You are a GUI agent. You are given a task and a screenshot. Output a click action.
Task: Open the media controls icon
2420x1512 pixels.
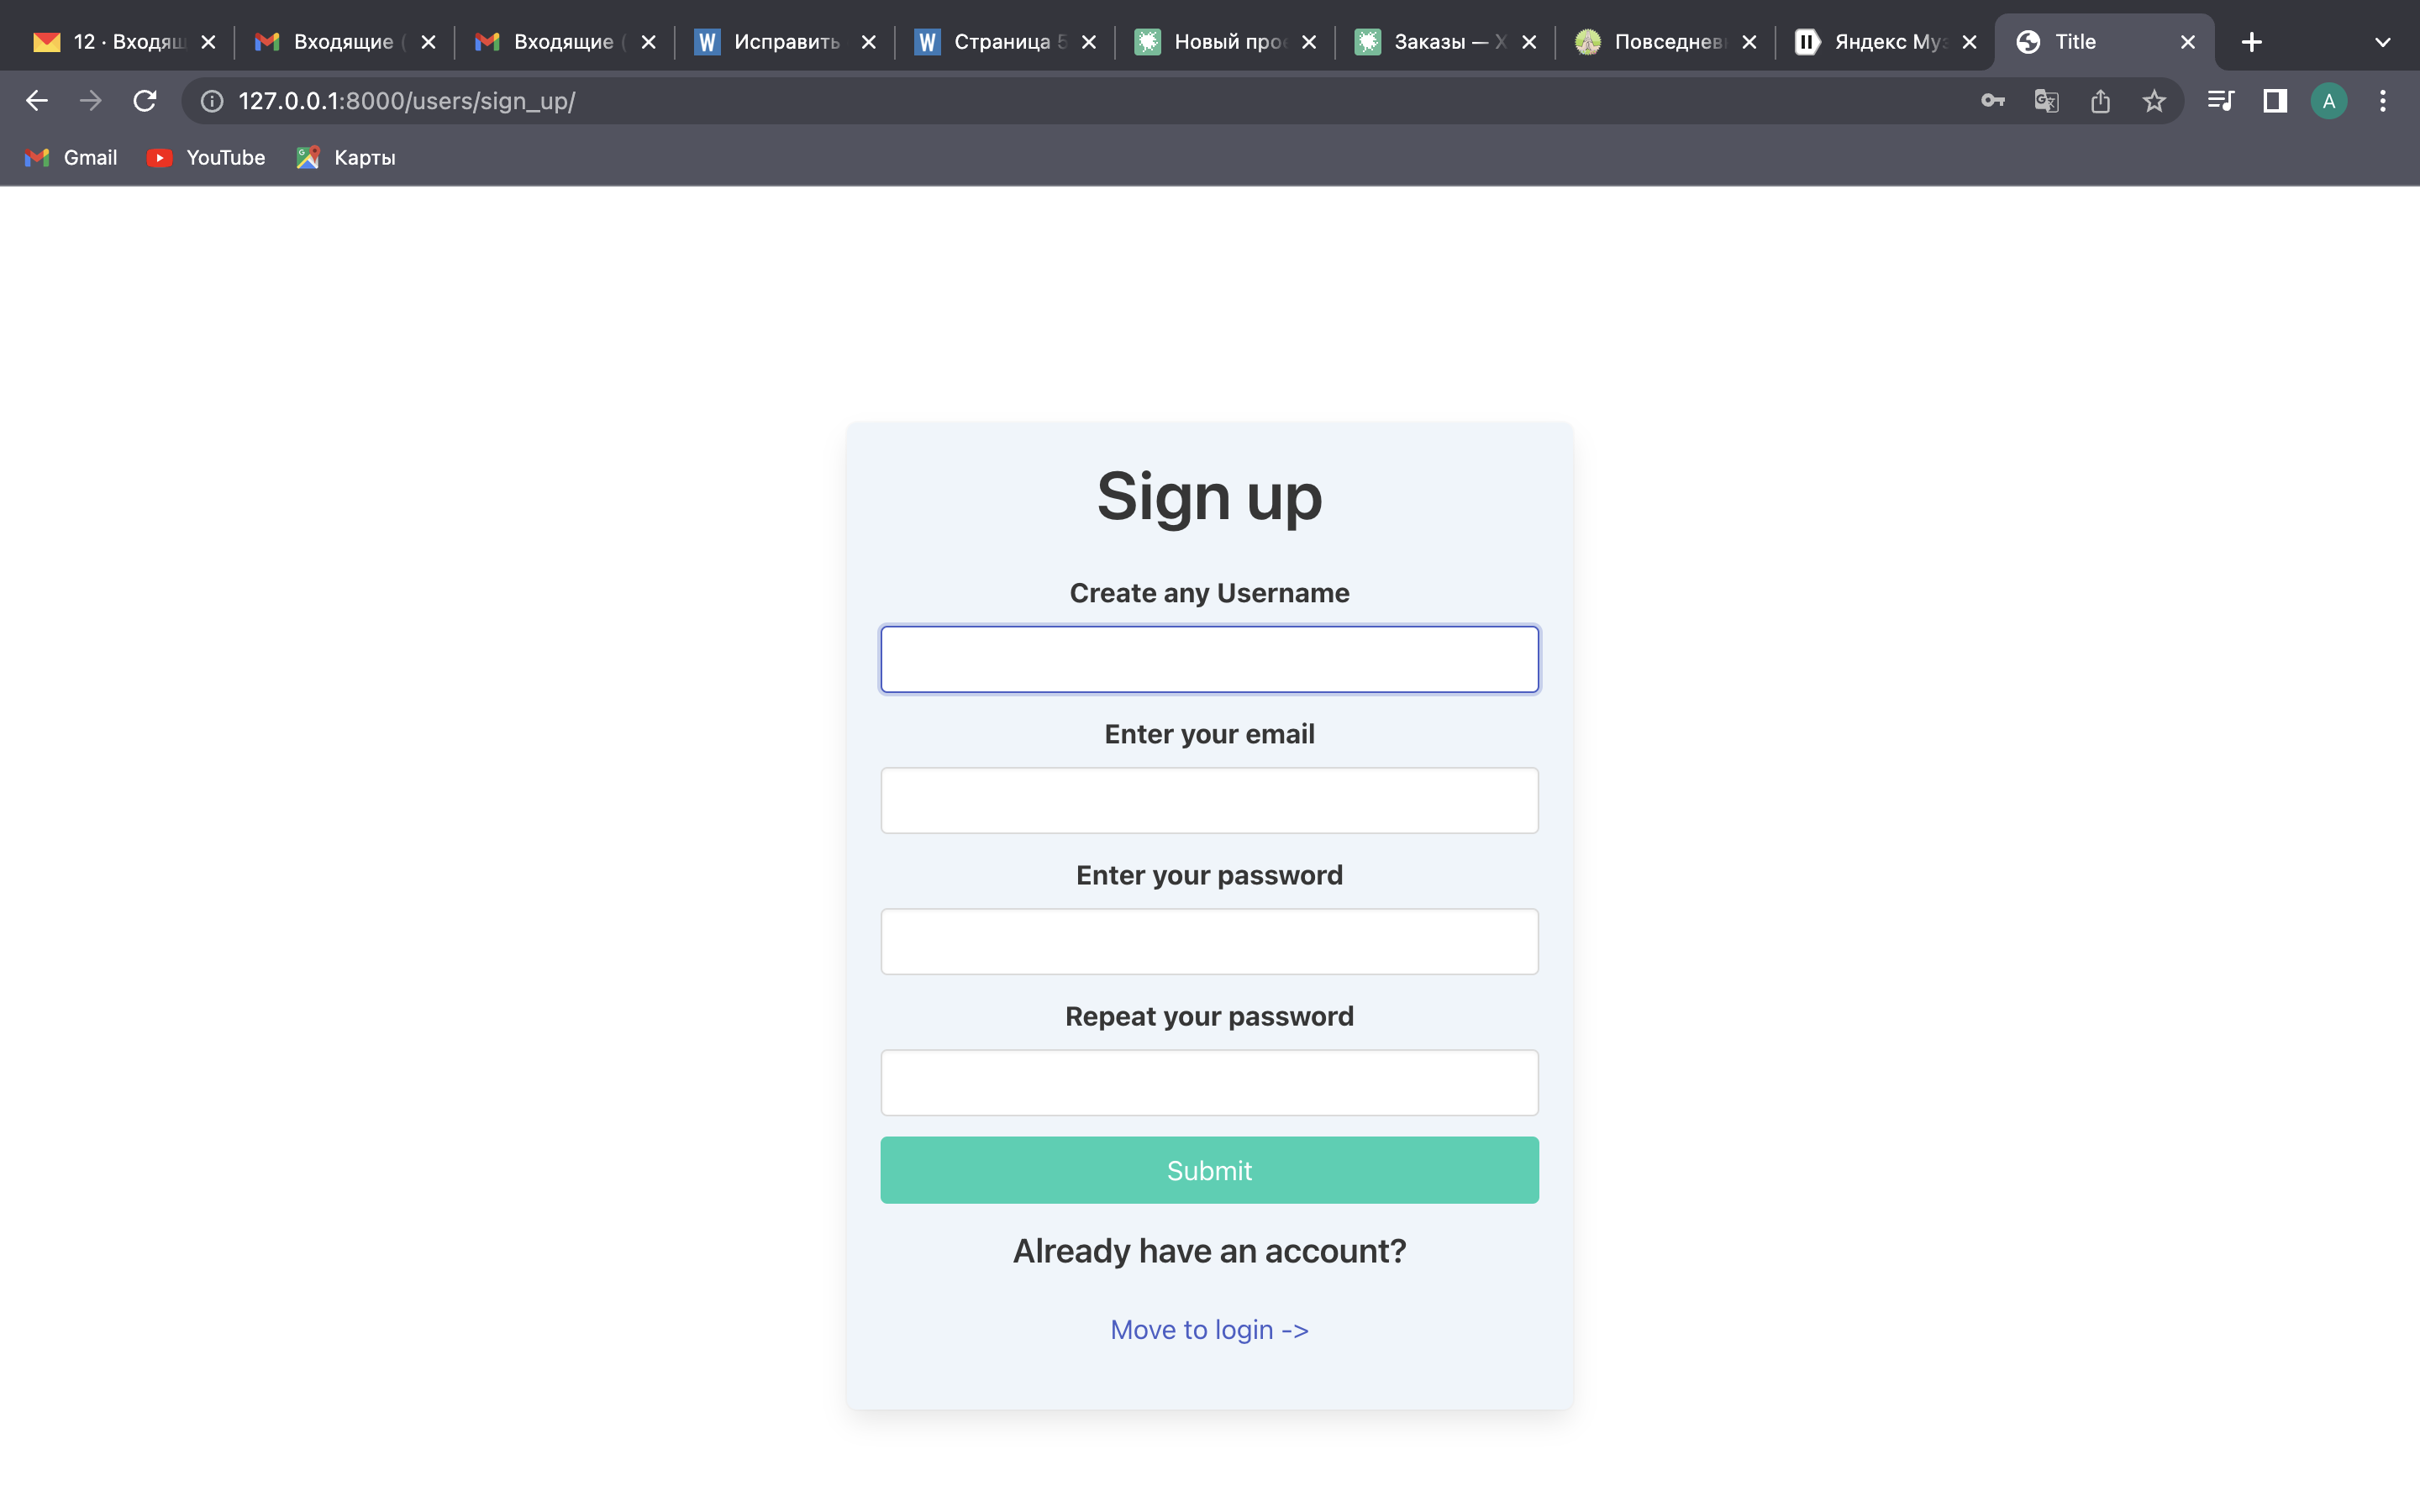(x=2221, y=101)
